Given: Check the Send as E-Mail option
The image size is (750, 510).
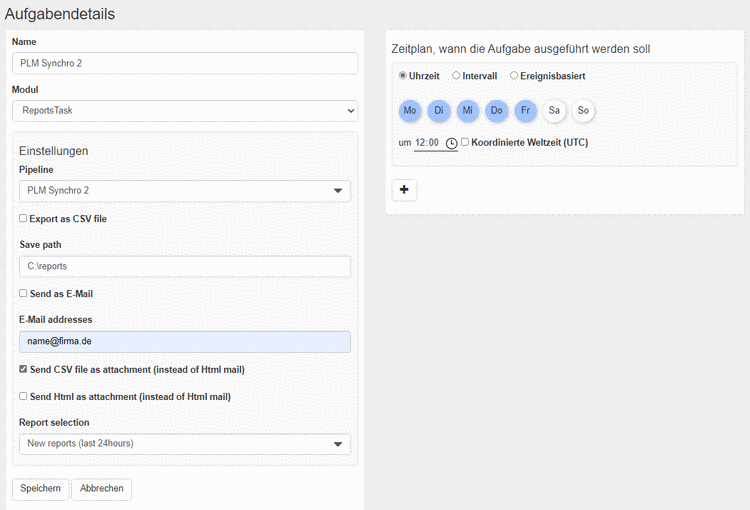Looking at the screenshot, I should 24,294.
